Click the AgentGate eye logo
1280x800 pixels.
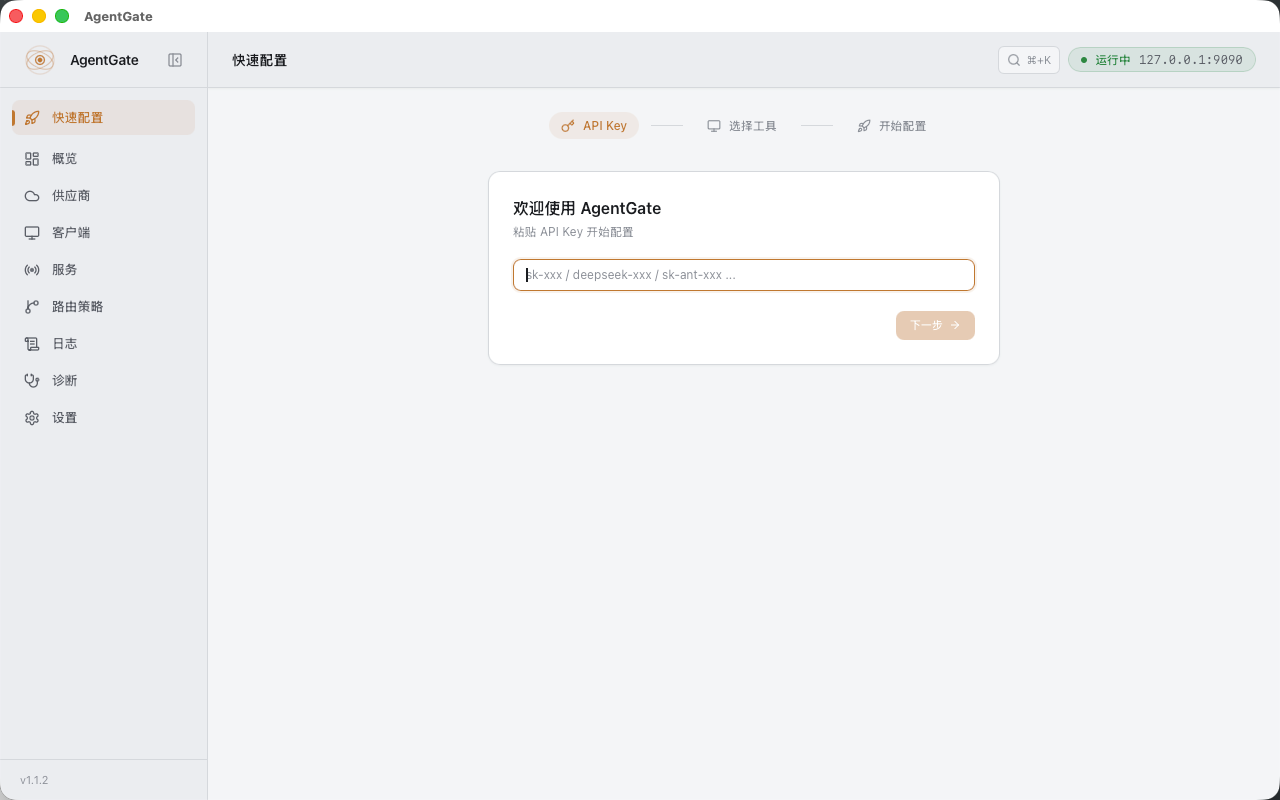click(x=40, y=60)
